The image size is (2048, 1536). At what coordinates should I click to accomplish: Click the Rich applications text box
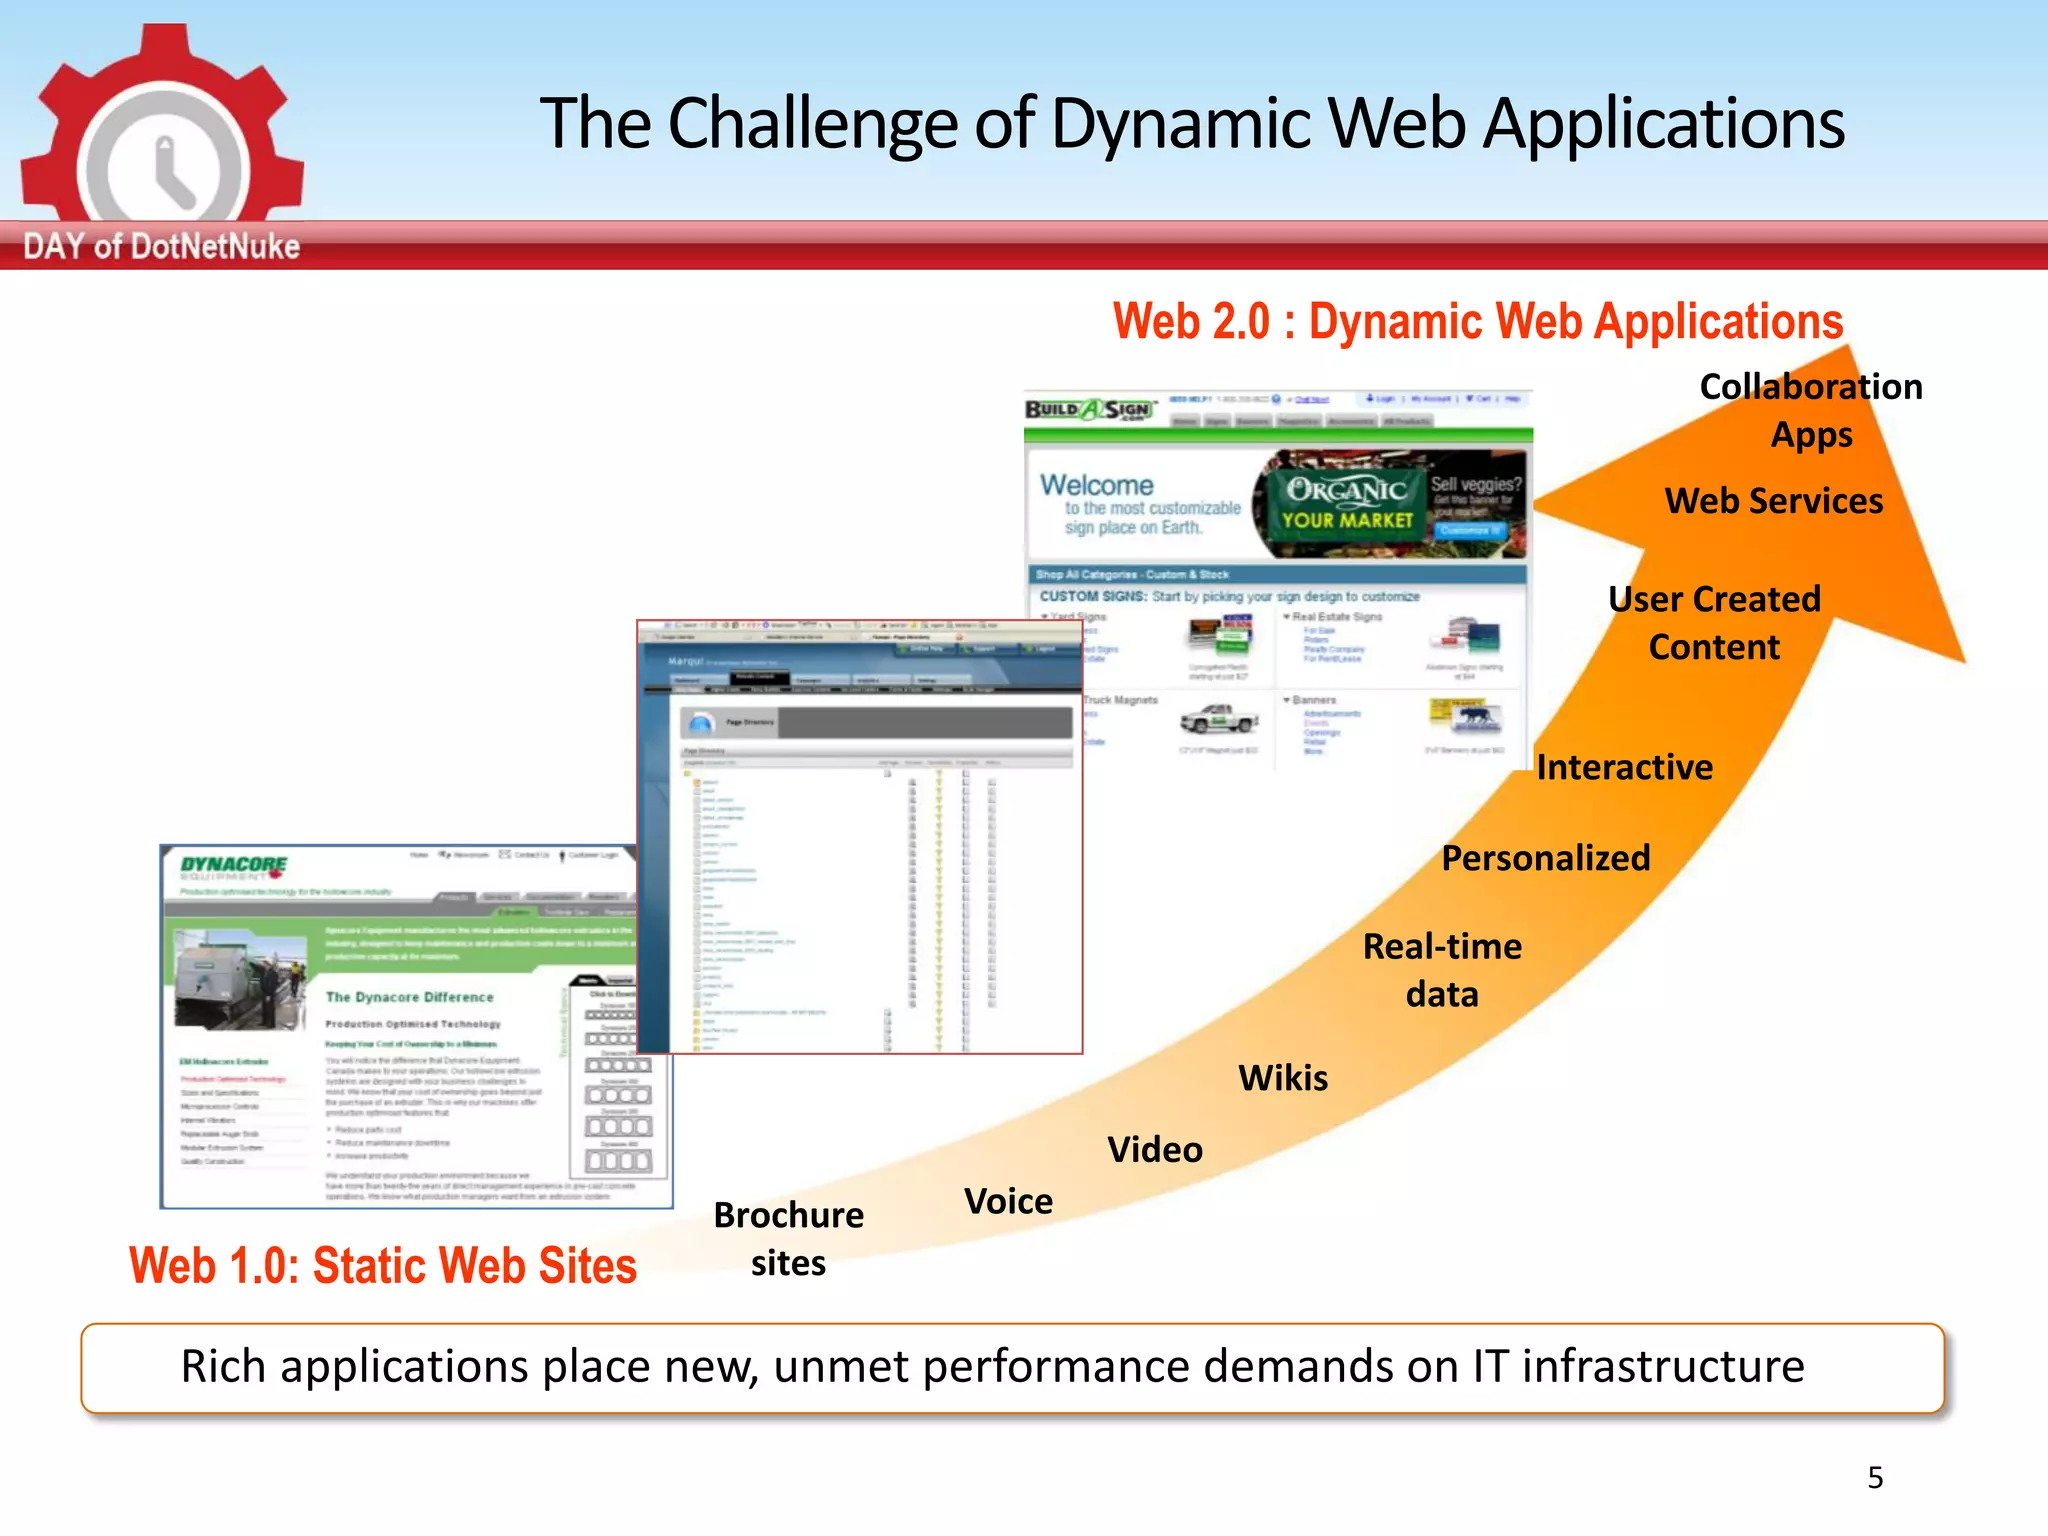click(1012, 1367)
